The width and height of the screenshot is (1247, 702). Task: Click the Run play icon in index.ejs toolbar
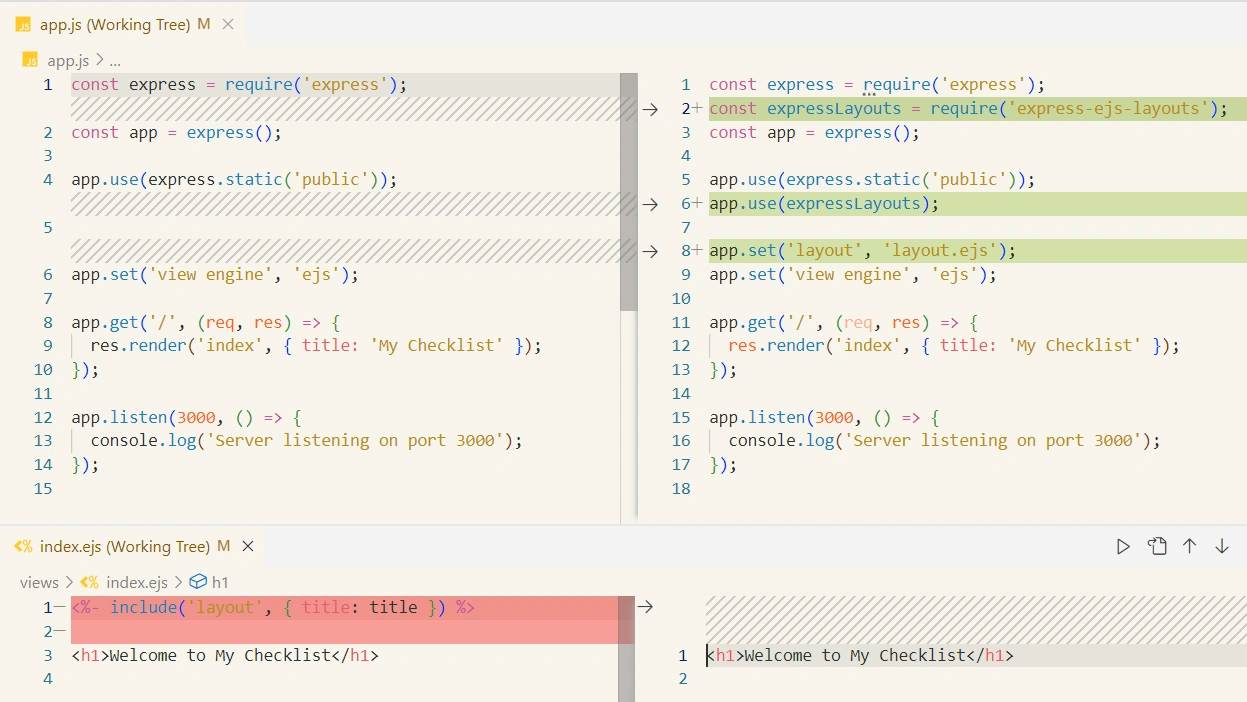pyautogui.click(x=1124, y=546)
